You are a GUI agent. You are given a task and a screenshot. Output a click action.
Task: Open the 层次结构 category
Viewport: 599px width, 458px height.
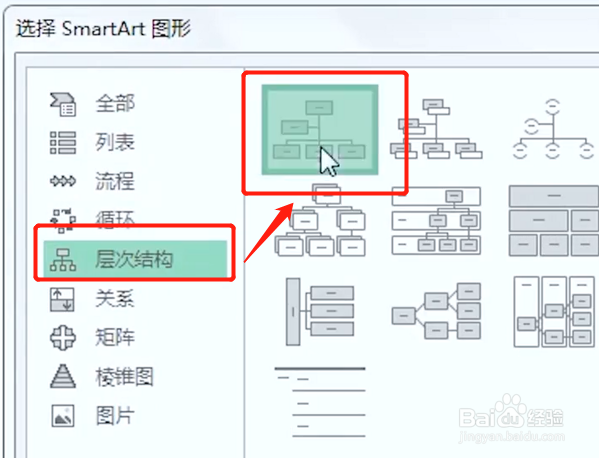tap(134, 259)
